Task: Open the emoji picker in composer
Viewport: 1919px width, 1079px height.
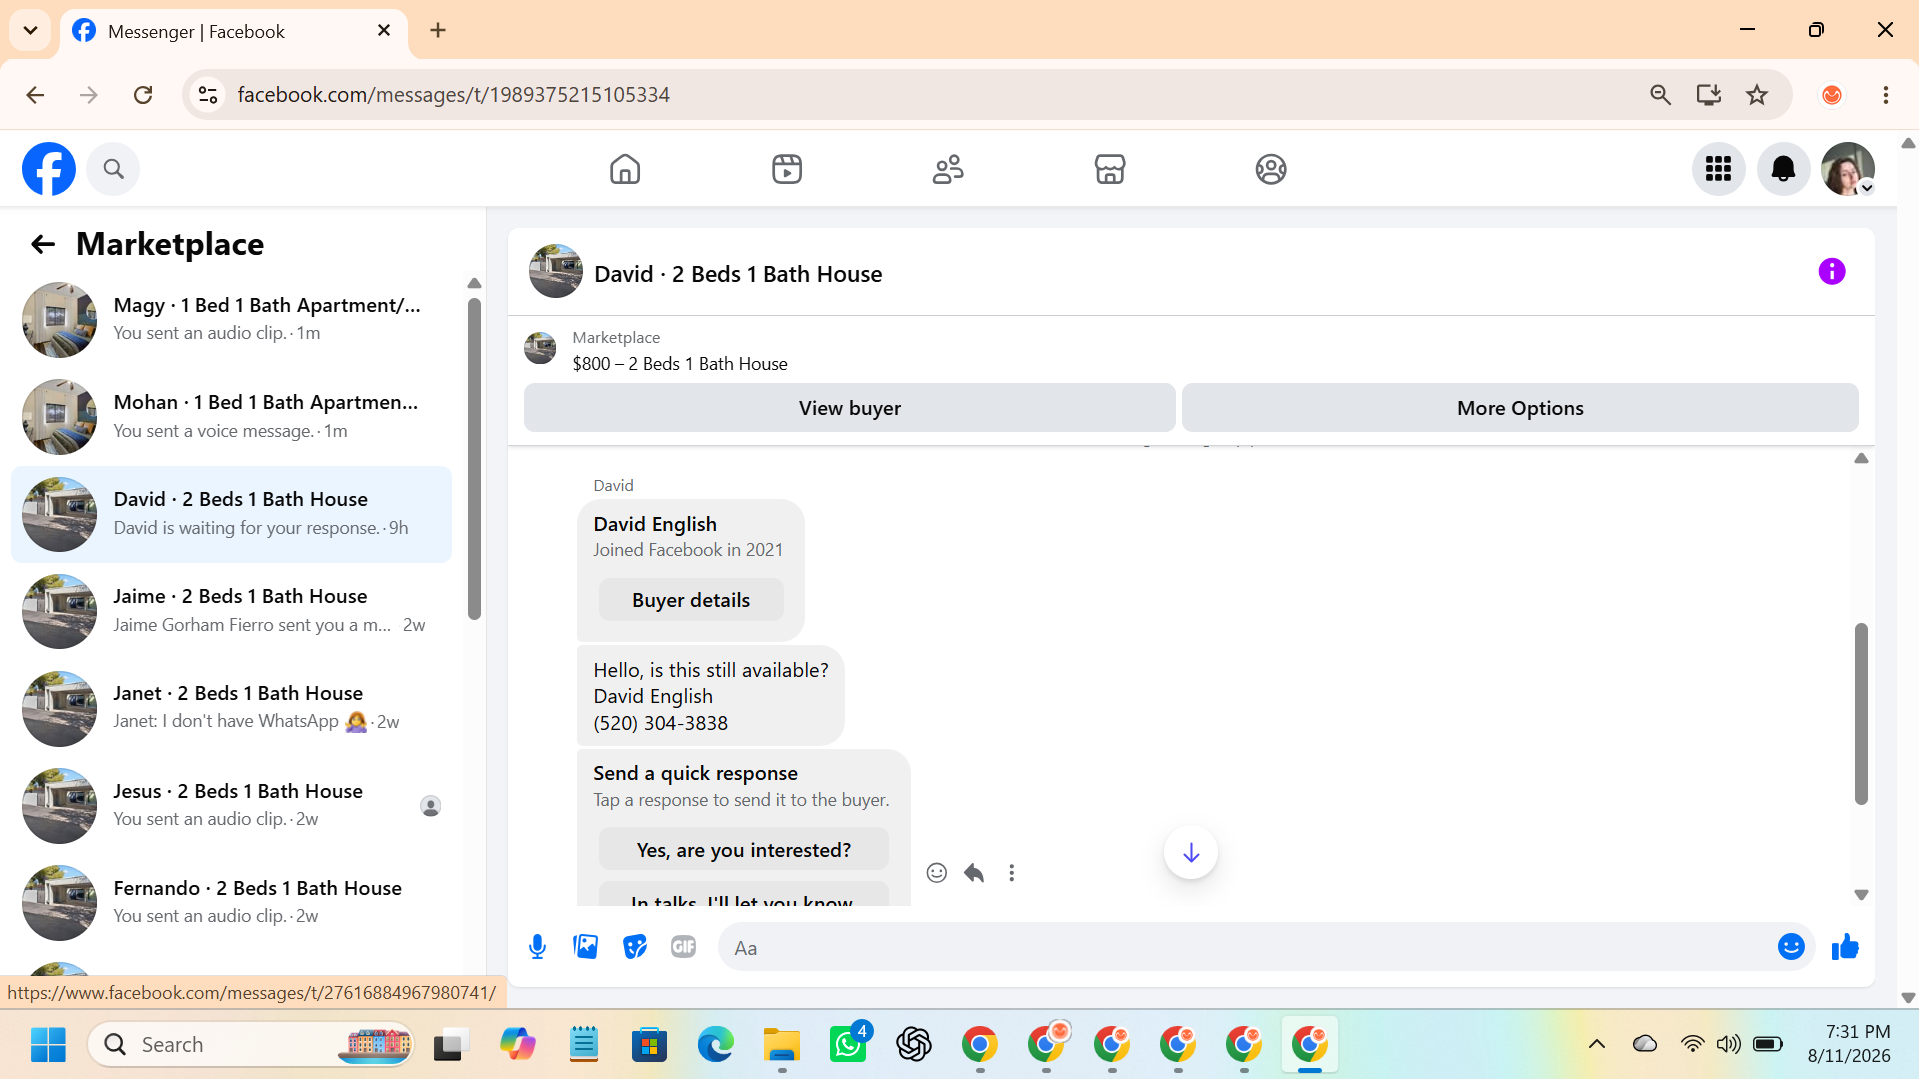Action: pos(1790,947)
